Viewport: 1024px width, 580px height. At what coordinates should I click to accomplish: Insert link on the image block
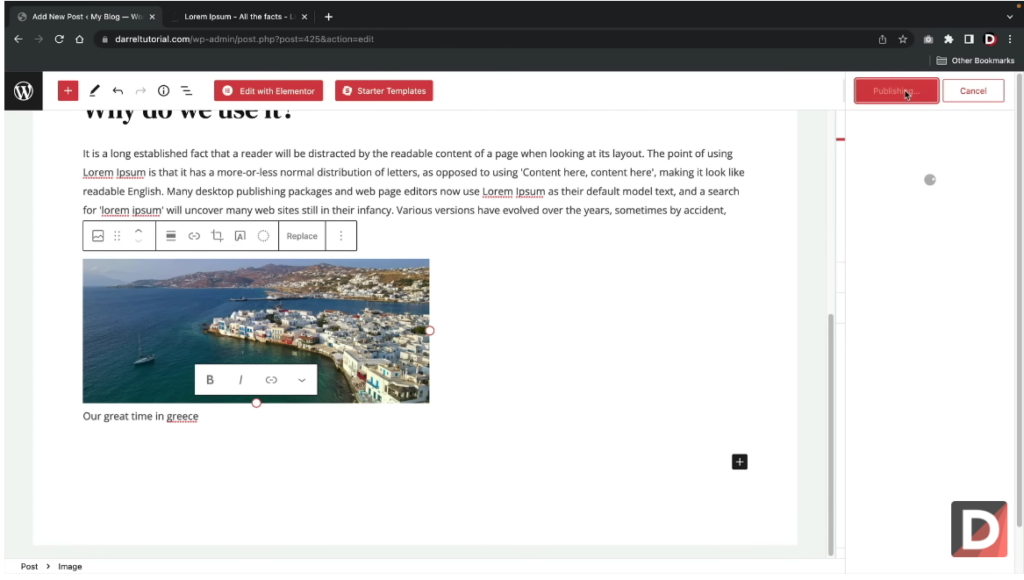click(x=194, y=236)
